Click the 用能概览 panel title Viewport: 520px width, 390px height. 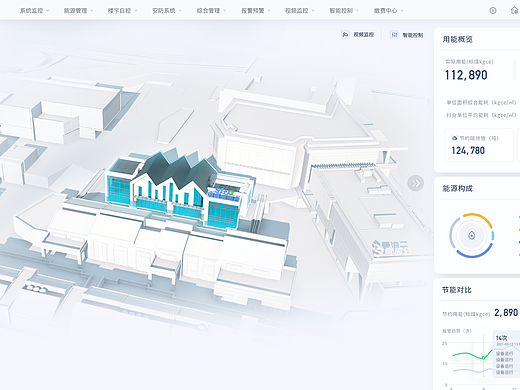(x=458, y=39)
